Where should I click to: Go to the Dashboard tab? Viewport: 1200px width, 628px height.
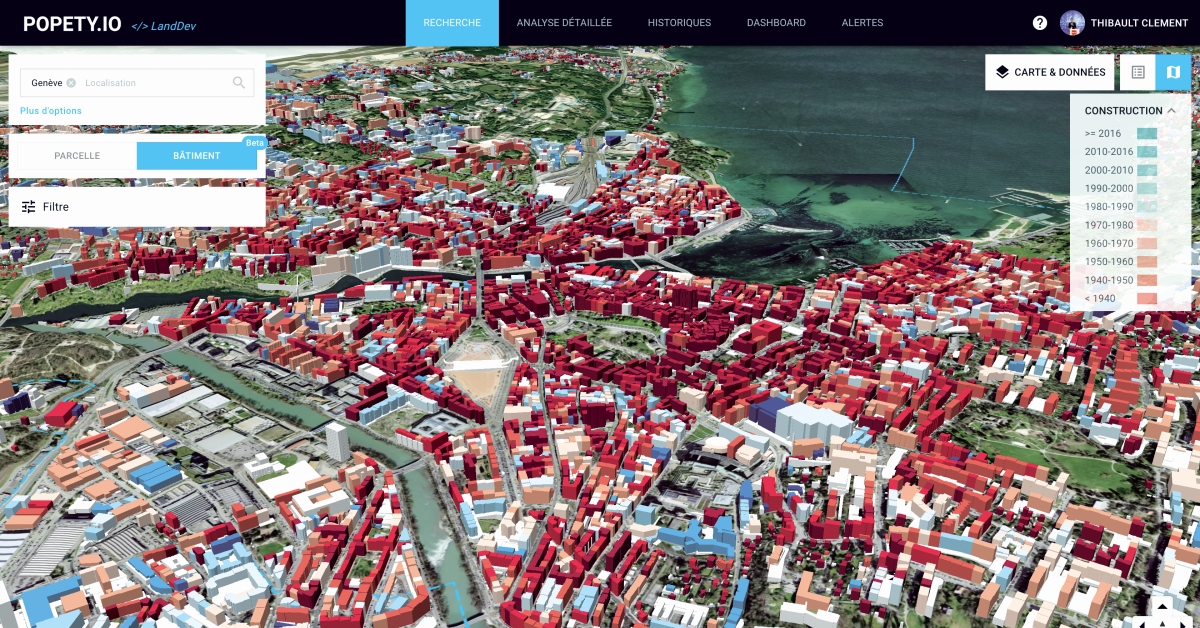(775, 22)
